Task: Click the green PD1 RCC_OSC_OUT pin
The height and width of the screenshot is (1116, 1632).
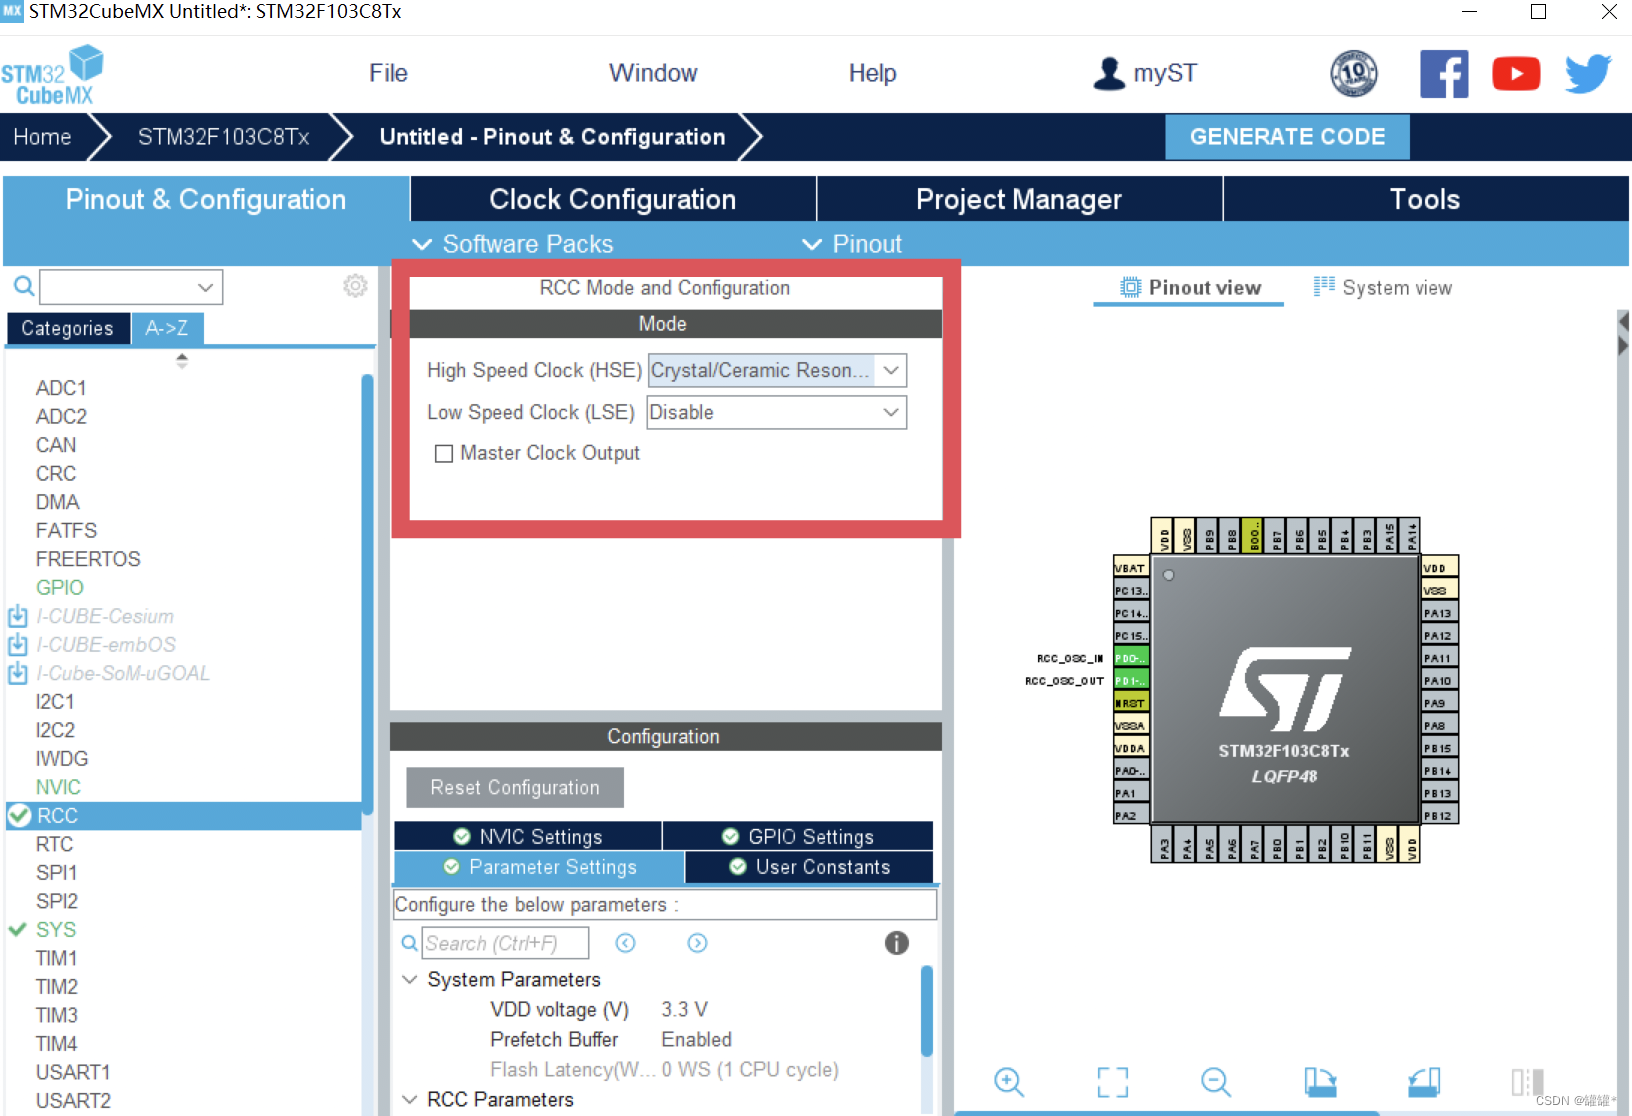Action: 1131,681
